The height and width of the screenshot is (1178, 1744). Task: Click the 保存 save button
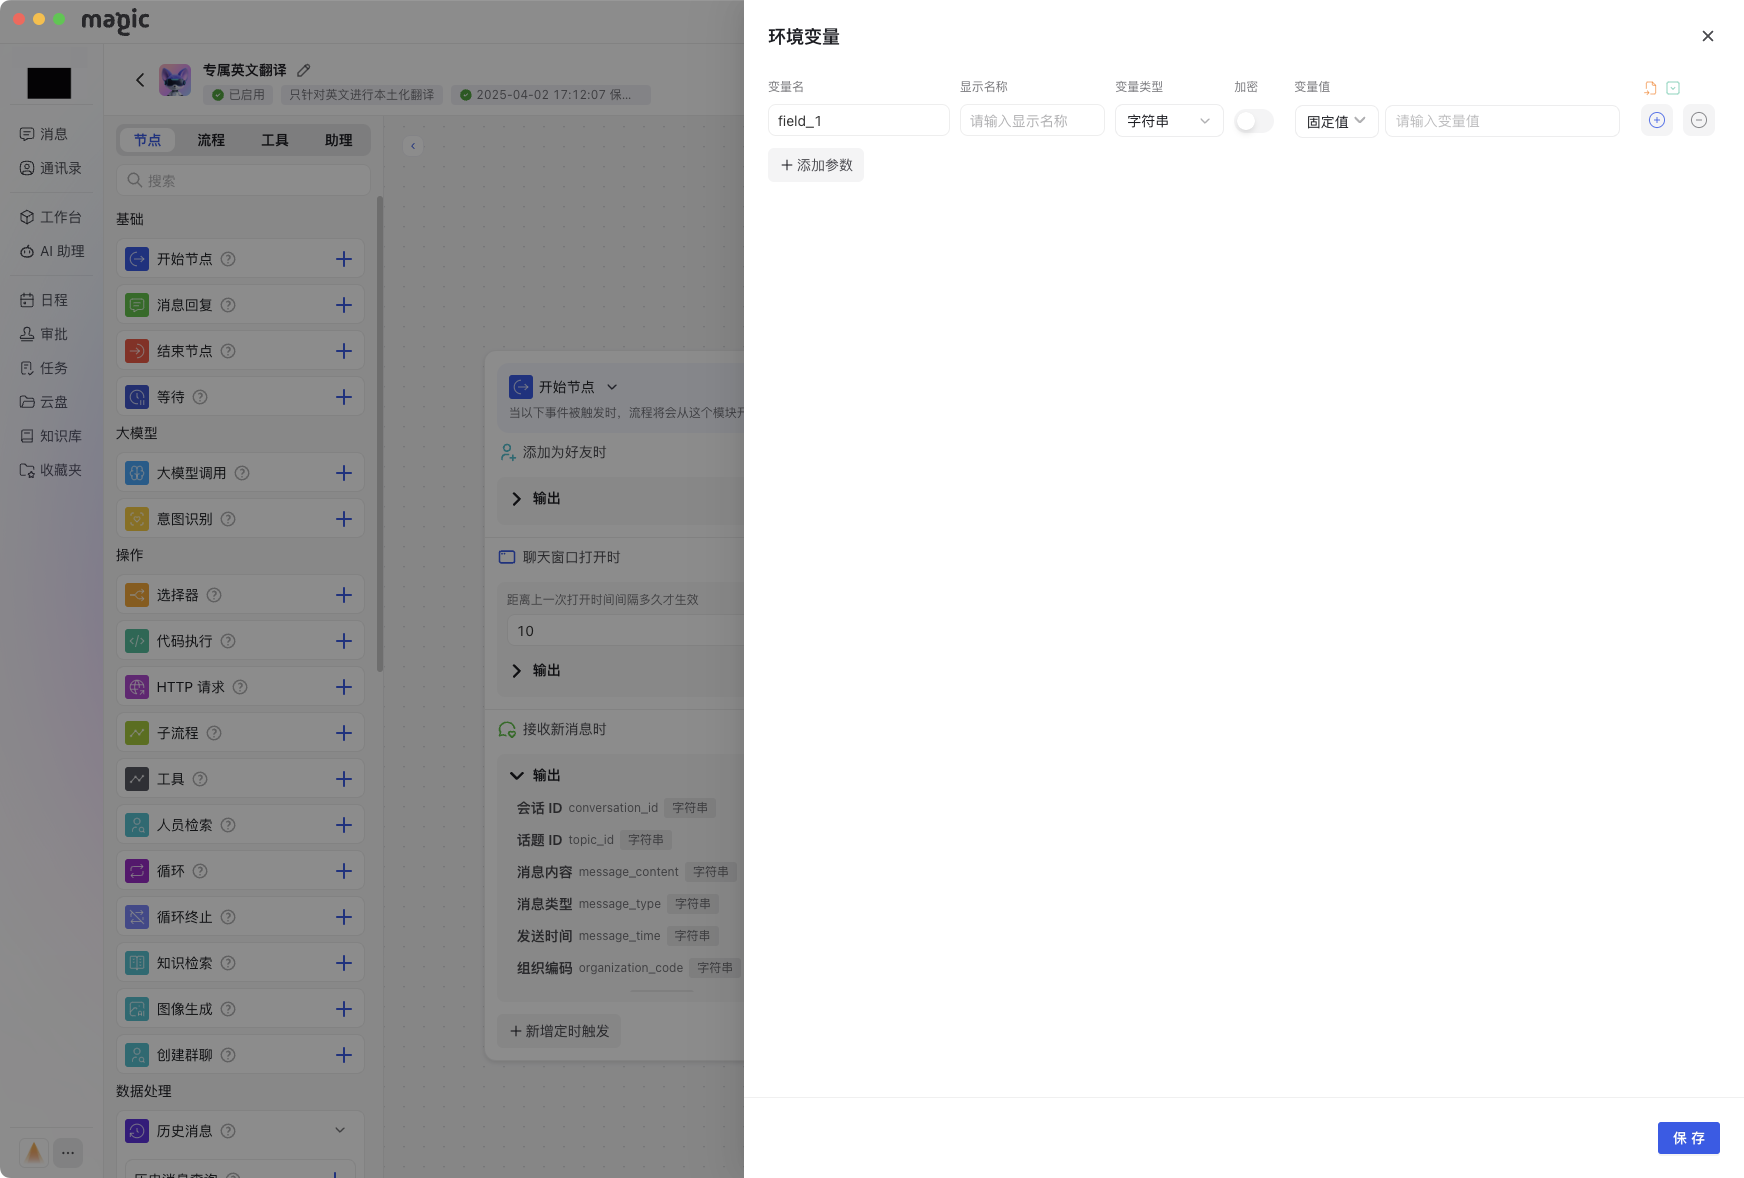click(x=1689, y=1138)
